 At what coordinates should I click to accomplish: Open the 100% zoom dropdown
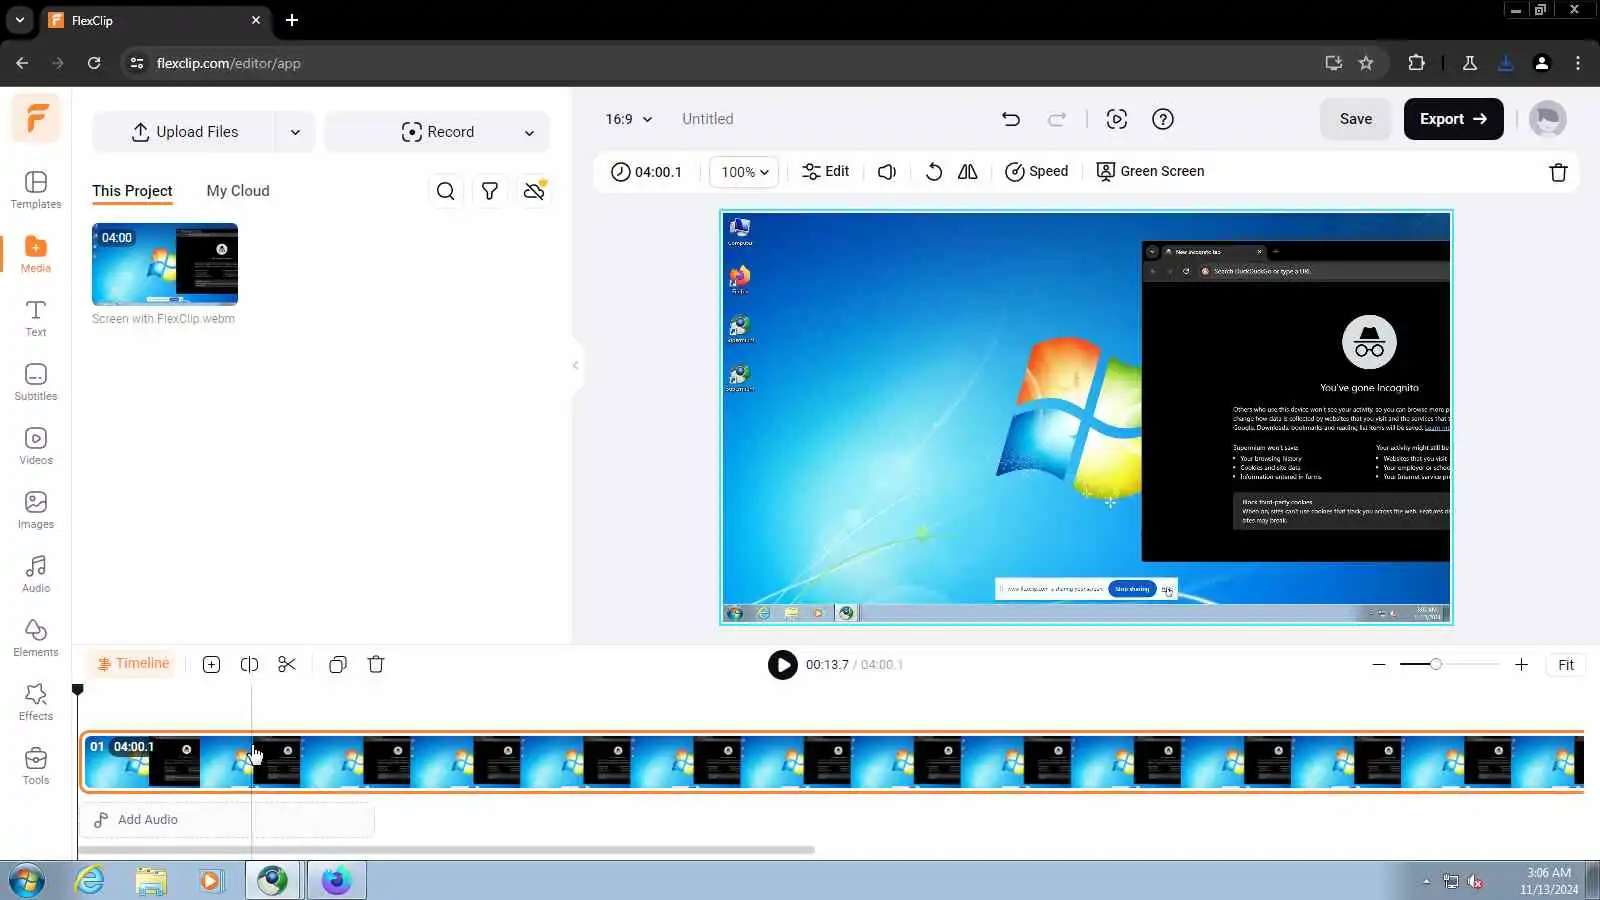coord(744,172)
